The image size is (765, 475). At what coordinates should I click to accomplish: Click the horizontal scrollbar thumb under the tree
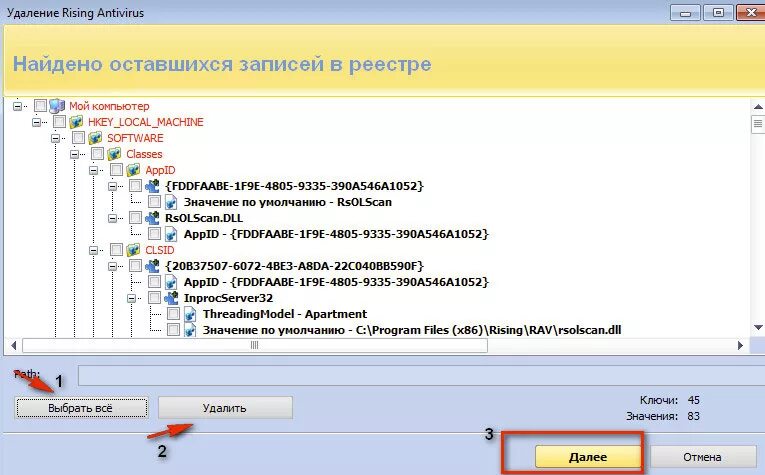click(255, 345)
